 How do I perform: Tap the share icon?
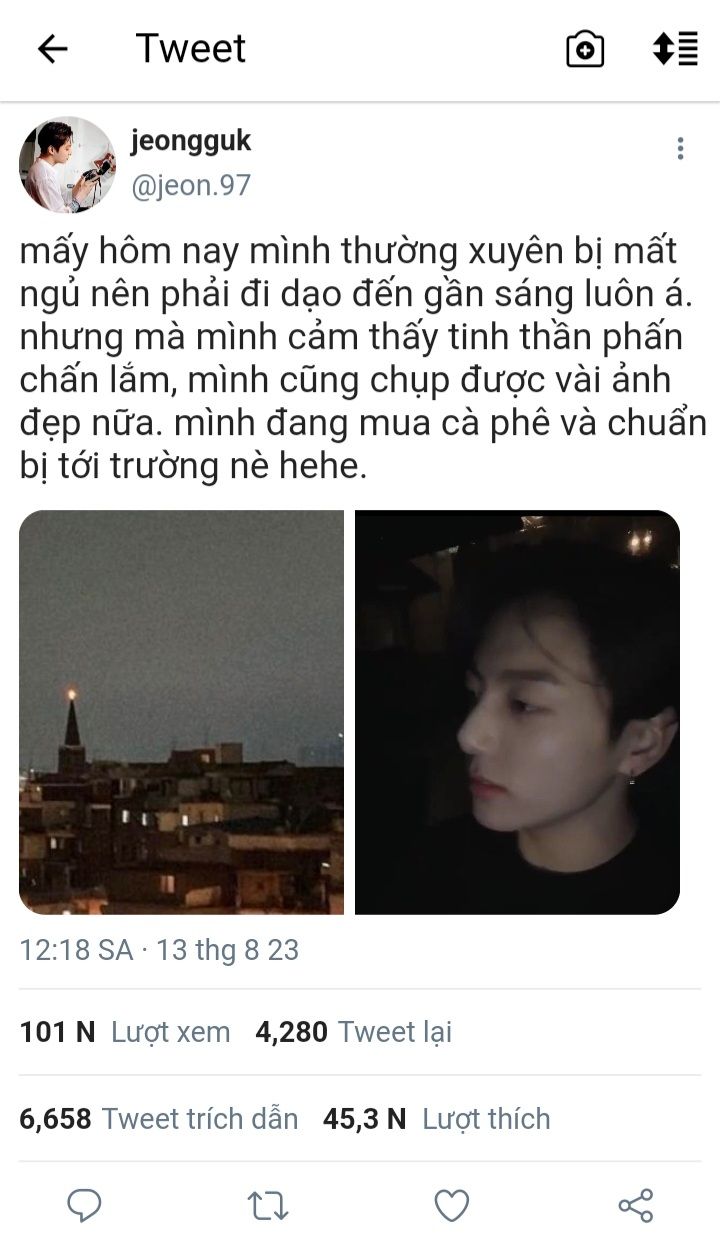pos(636,1206)
